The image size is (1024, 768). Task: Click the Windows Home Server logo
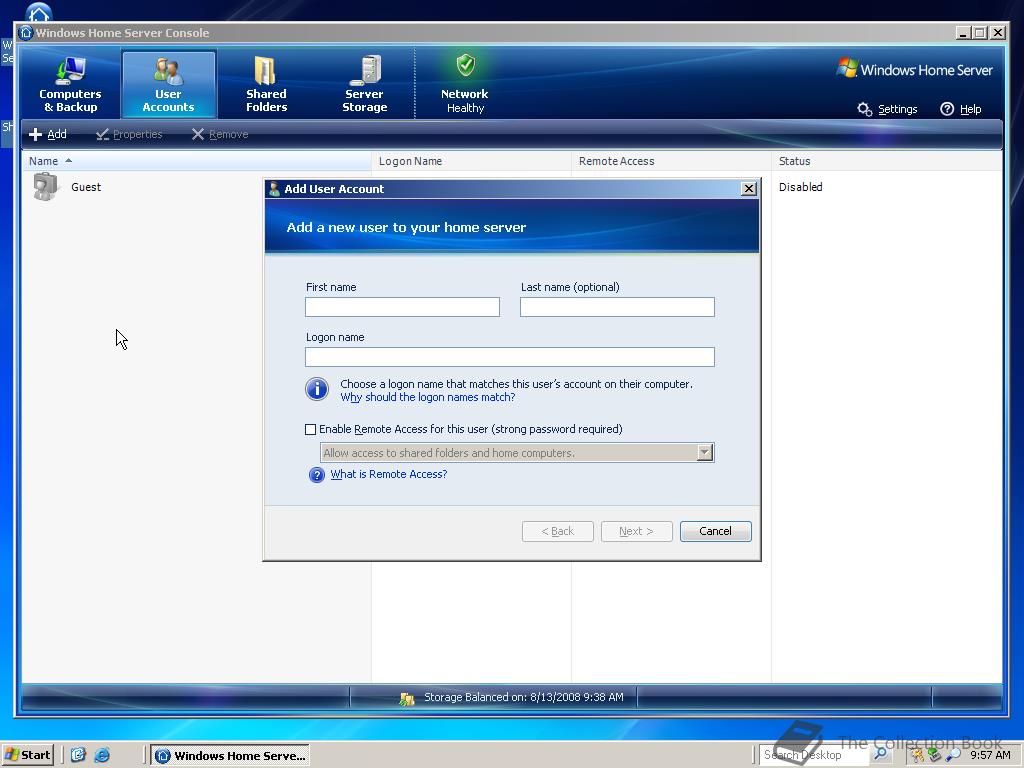tap(914, 69)
